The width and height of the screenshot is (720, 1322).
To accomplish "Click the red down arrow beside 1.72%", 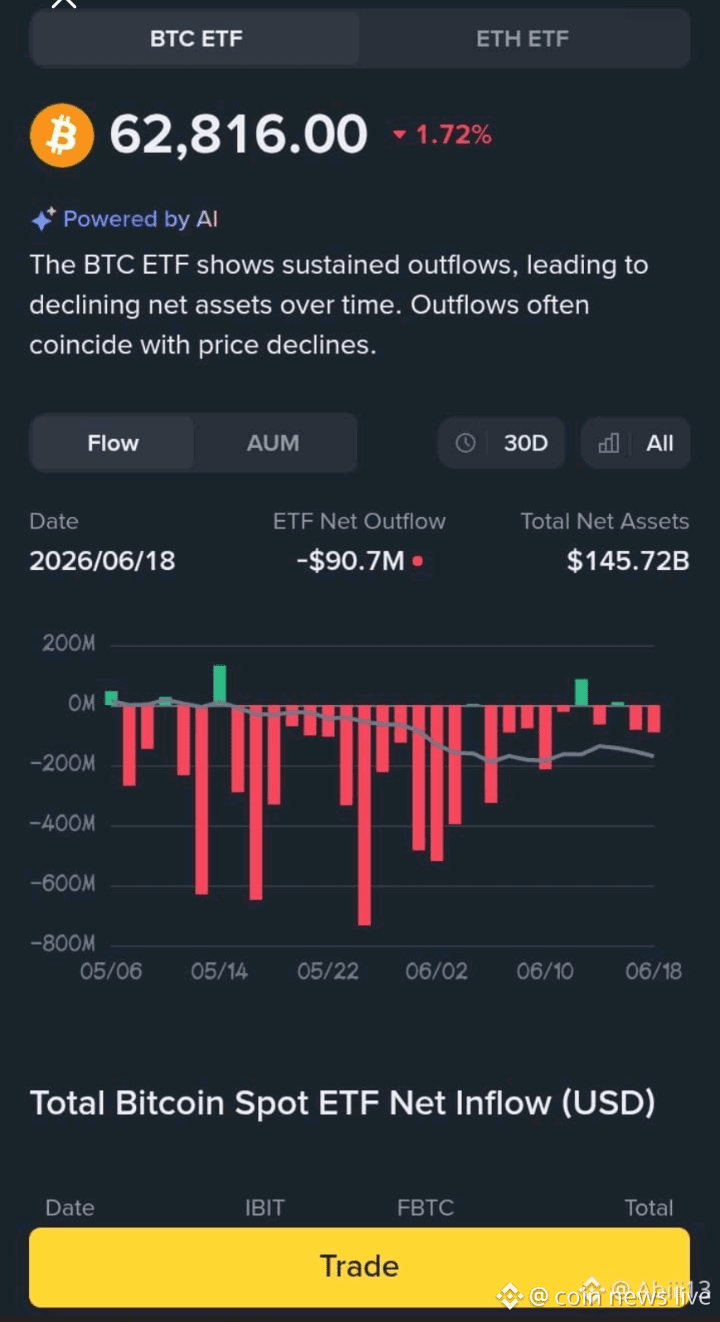I will (x=399, y=135).
